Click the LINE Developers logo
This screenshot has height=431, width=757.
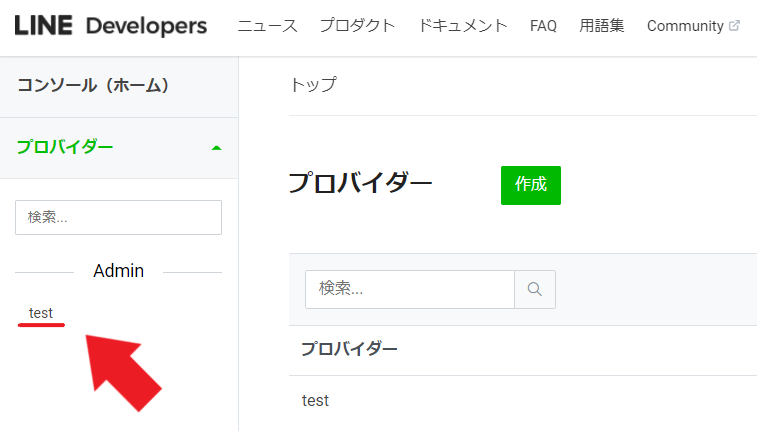pos(111,26)
